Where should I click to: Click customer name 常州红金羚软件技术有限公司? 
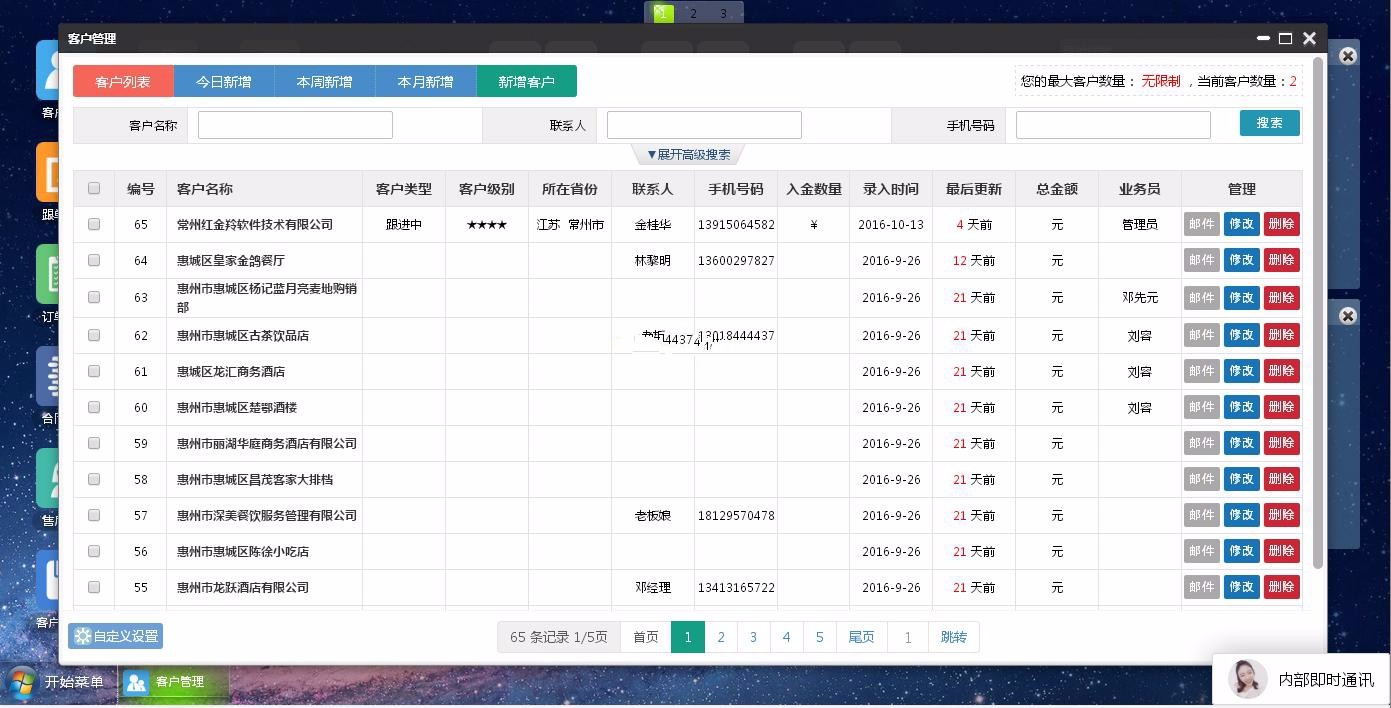(x=255, y=225)
